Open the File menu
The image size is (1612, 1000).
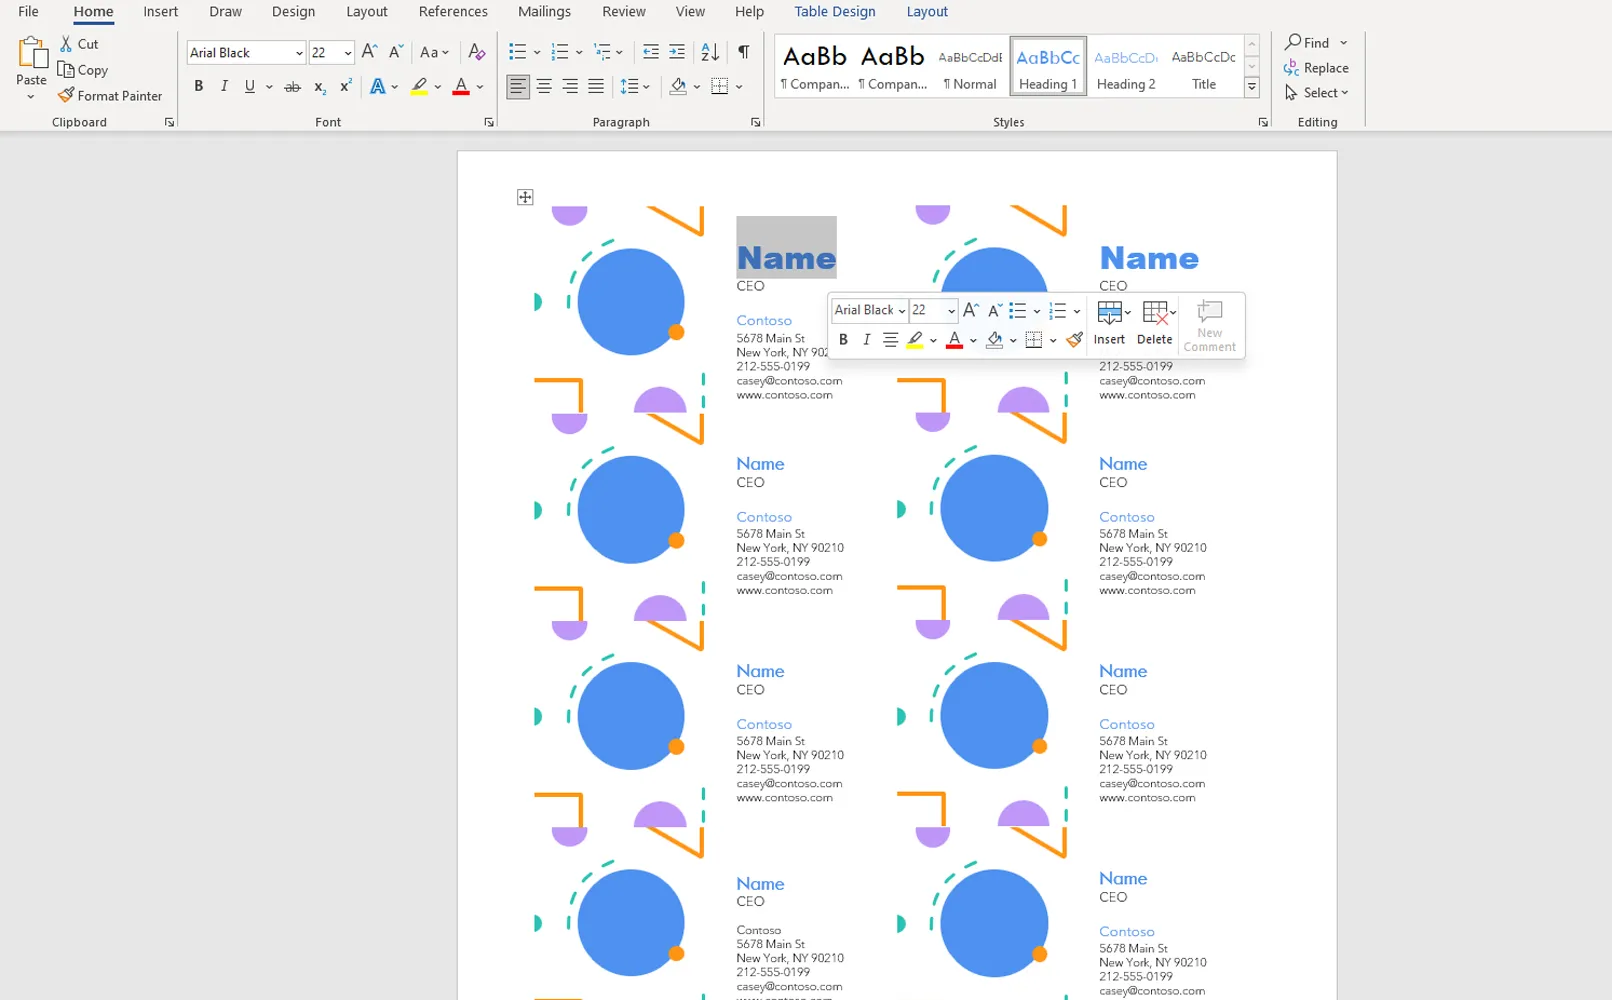(28, 12)
